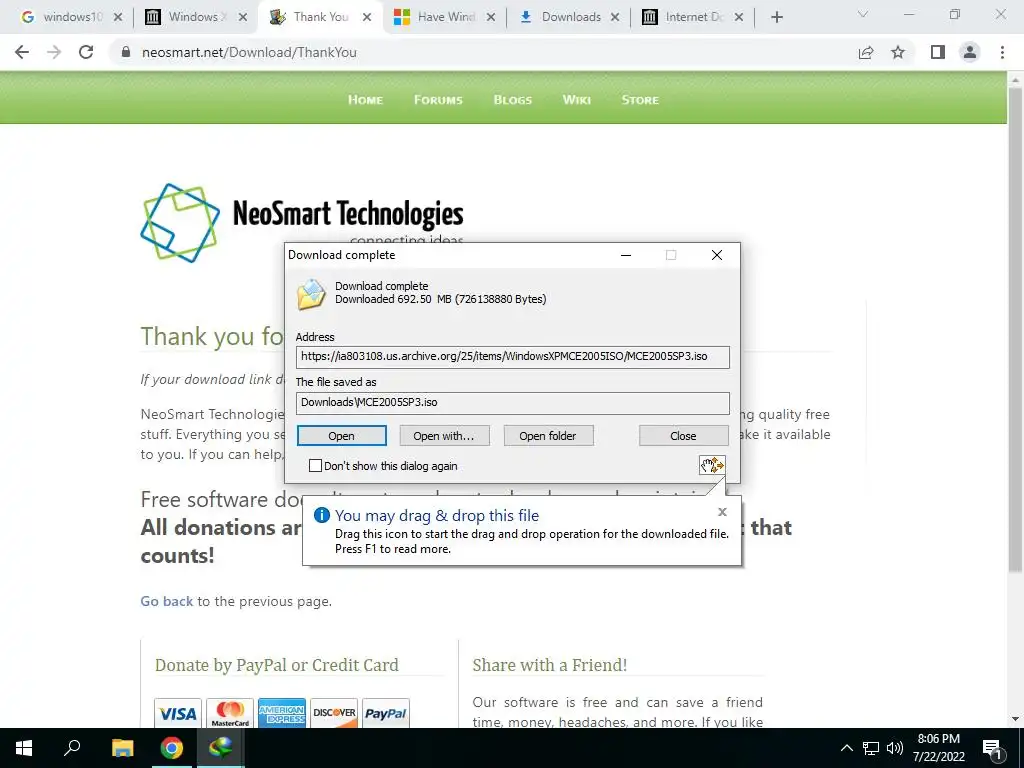Screen dimensions: 1024x768
Task: Click the NeoSmart Technologies logo
Action: pos(302,222)
